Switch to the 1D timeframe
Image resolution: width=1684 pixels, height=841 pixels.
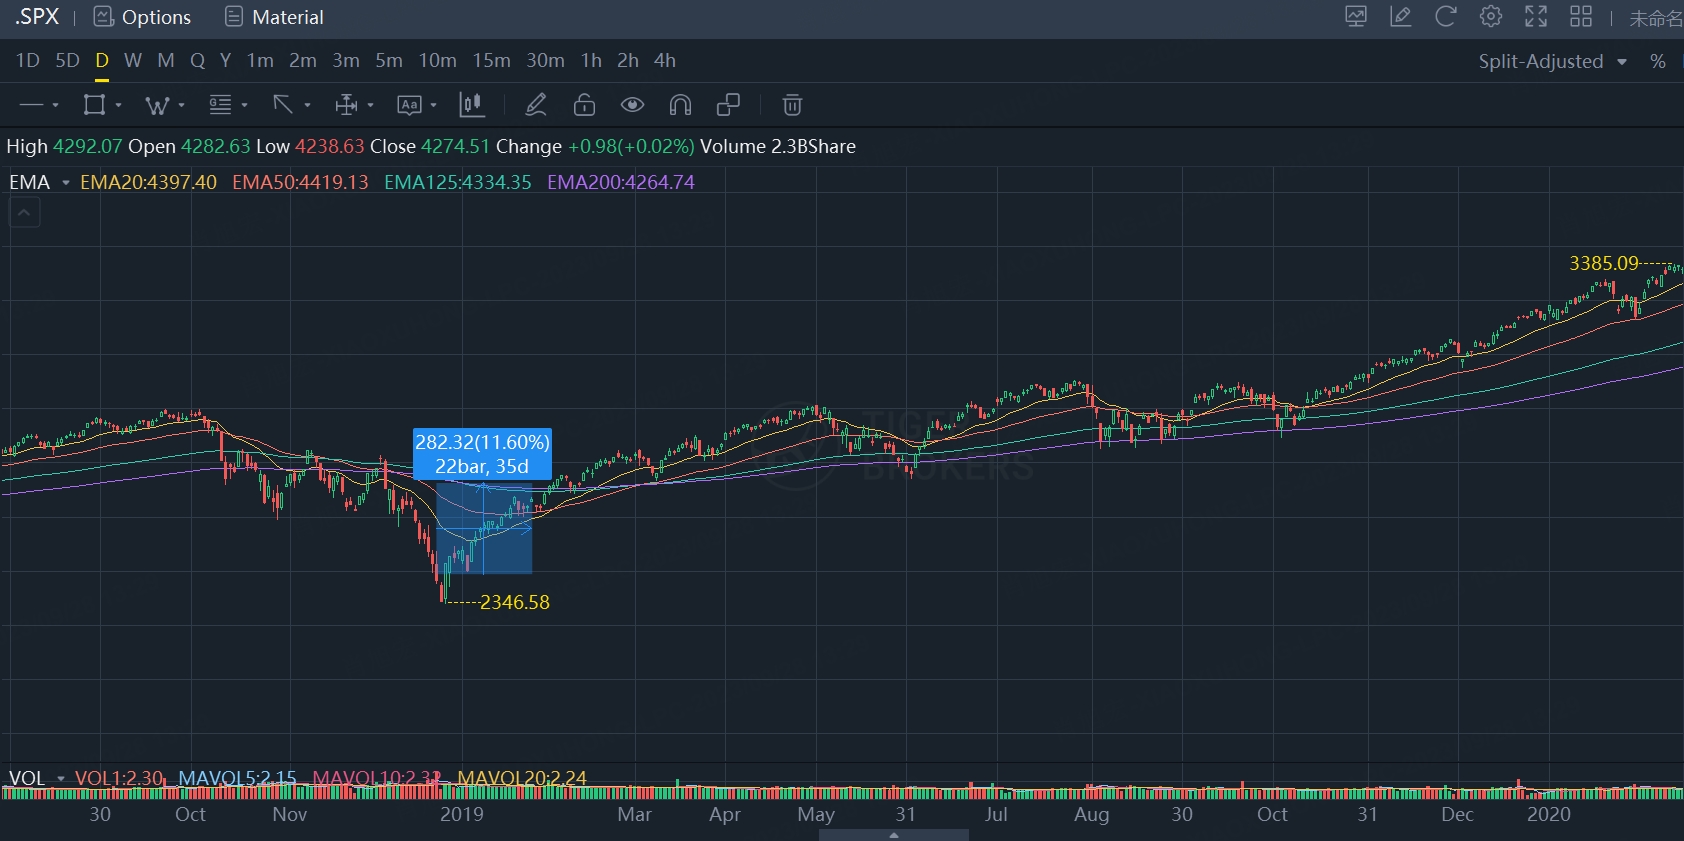(28, 61)
